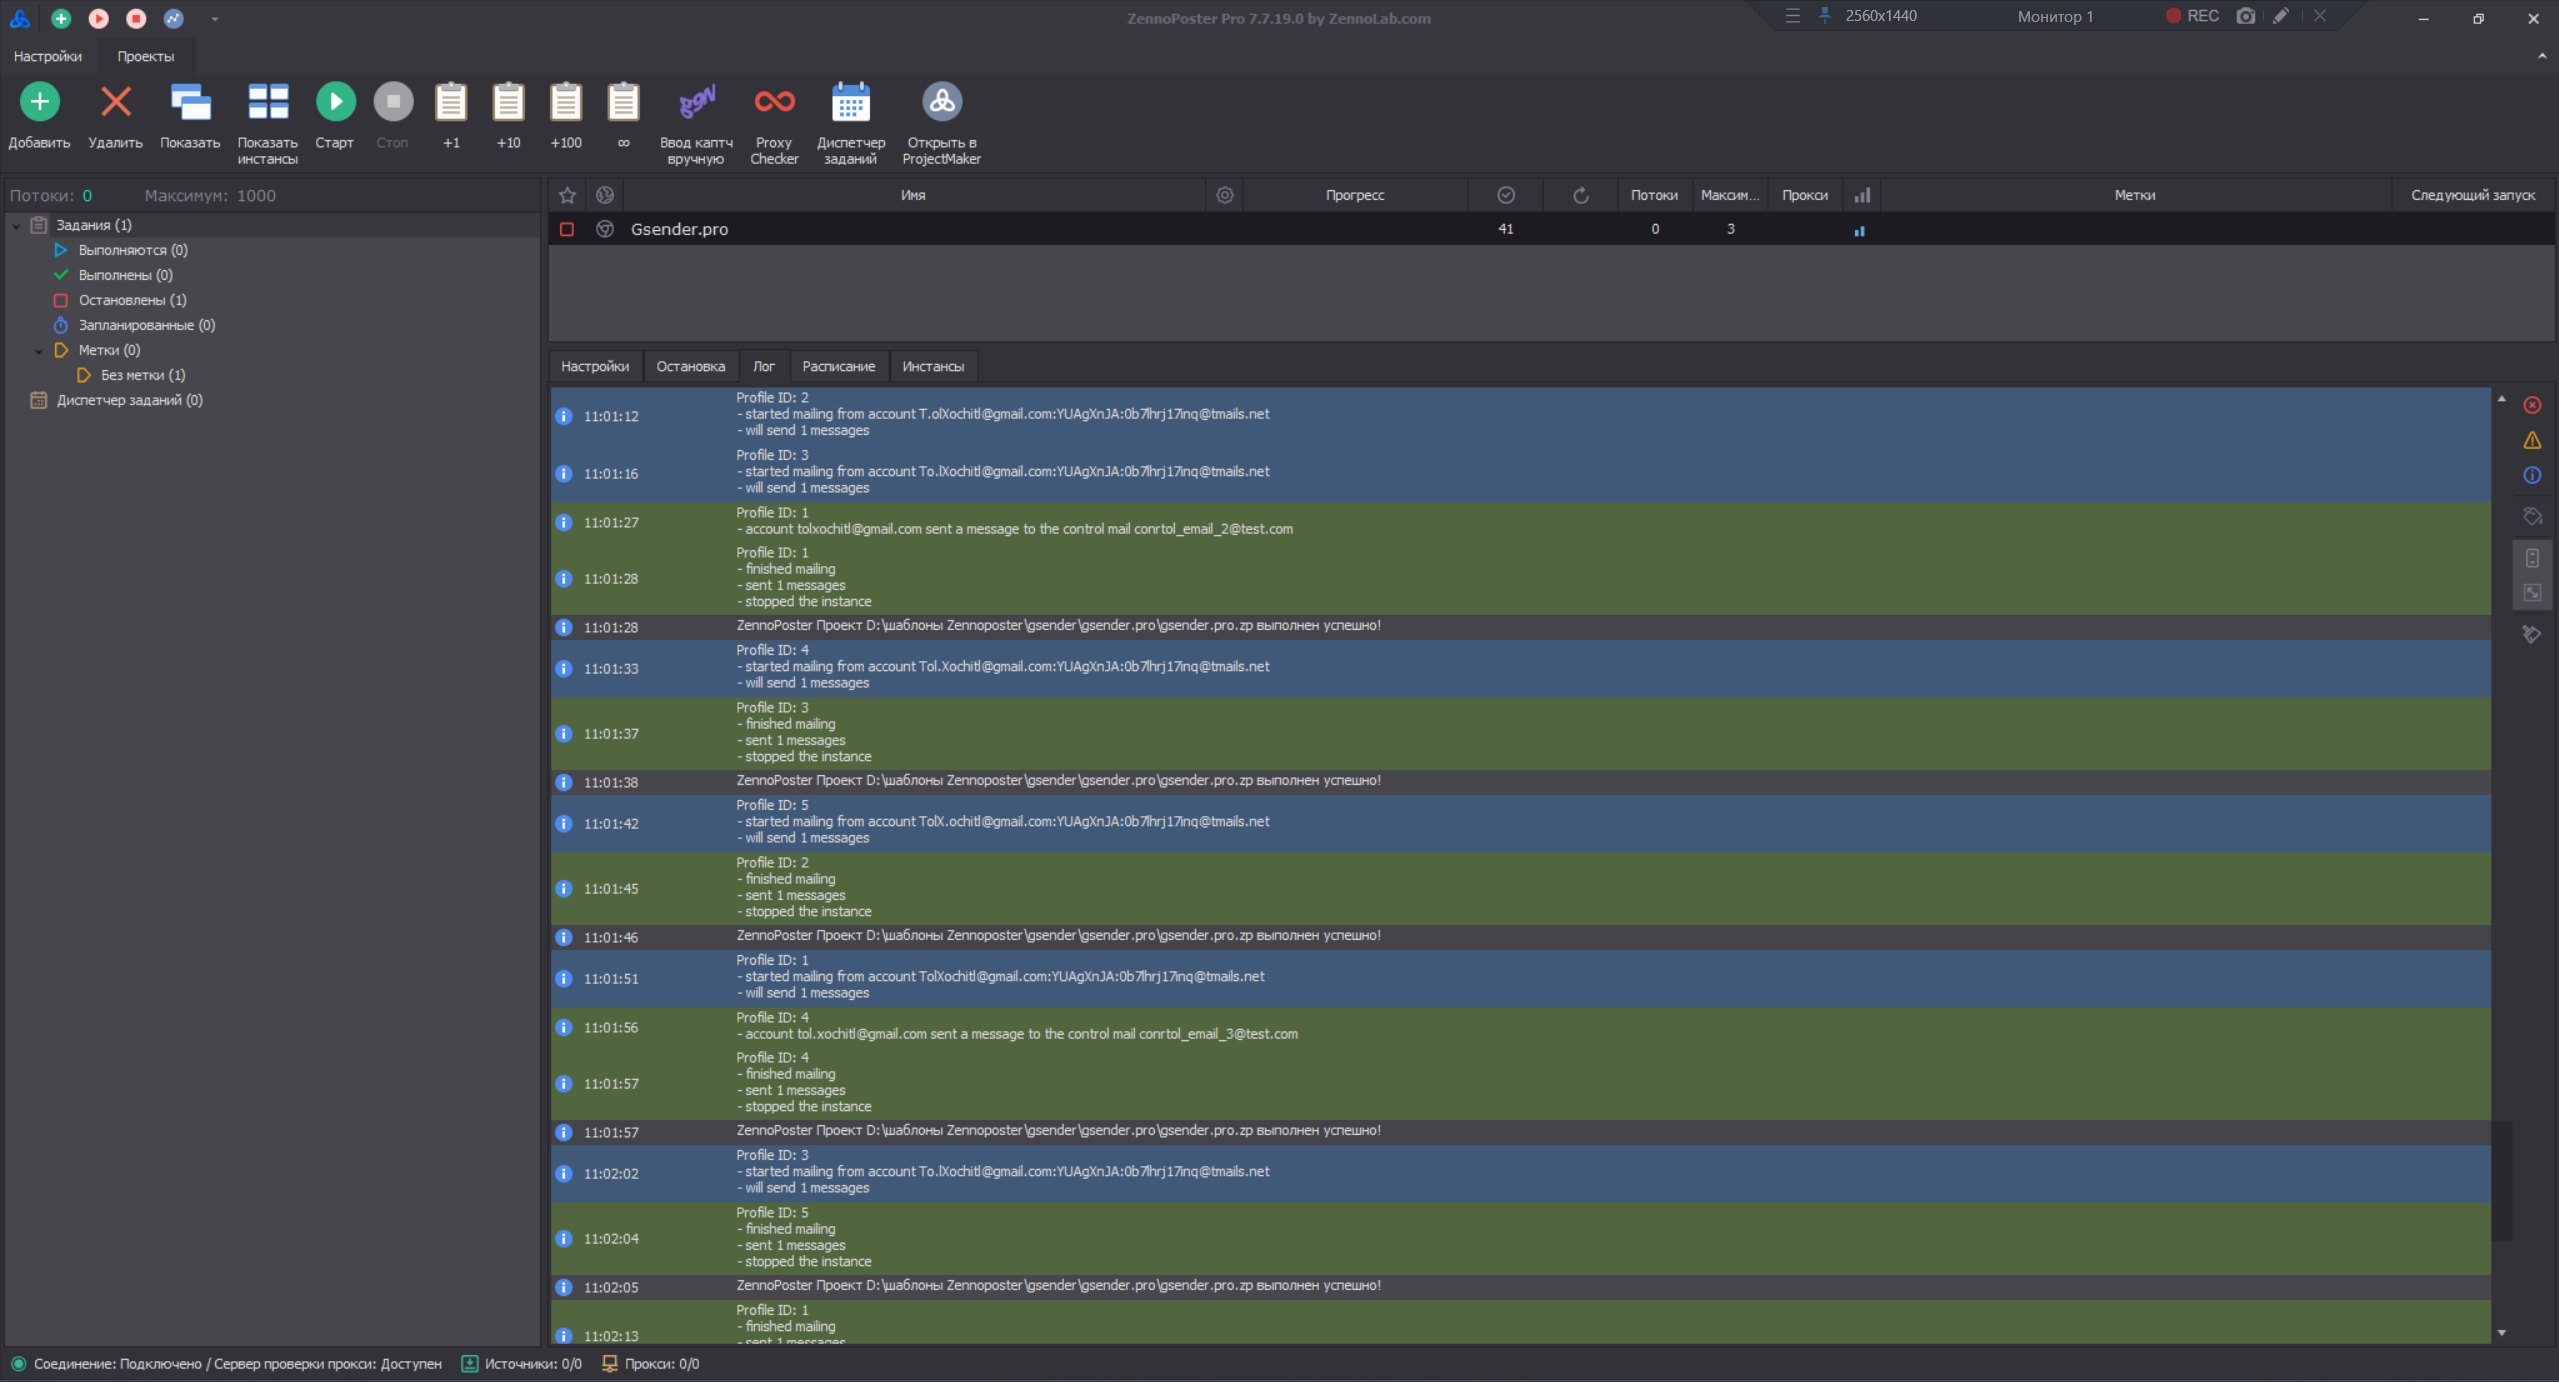
Task: Toggle info messages filter in log
Action: pos(2532,475)
